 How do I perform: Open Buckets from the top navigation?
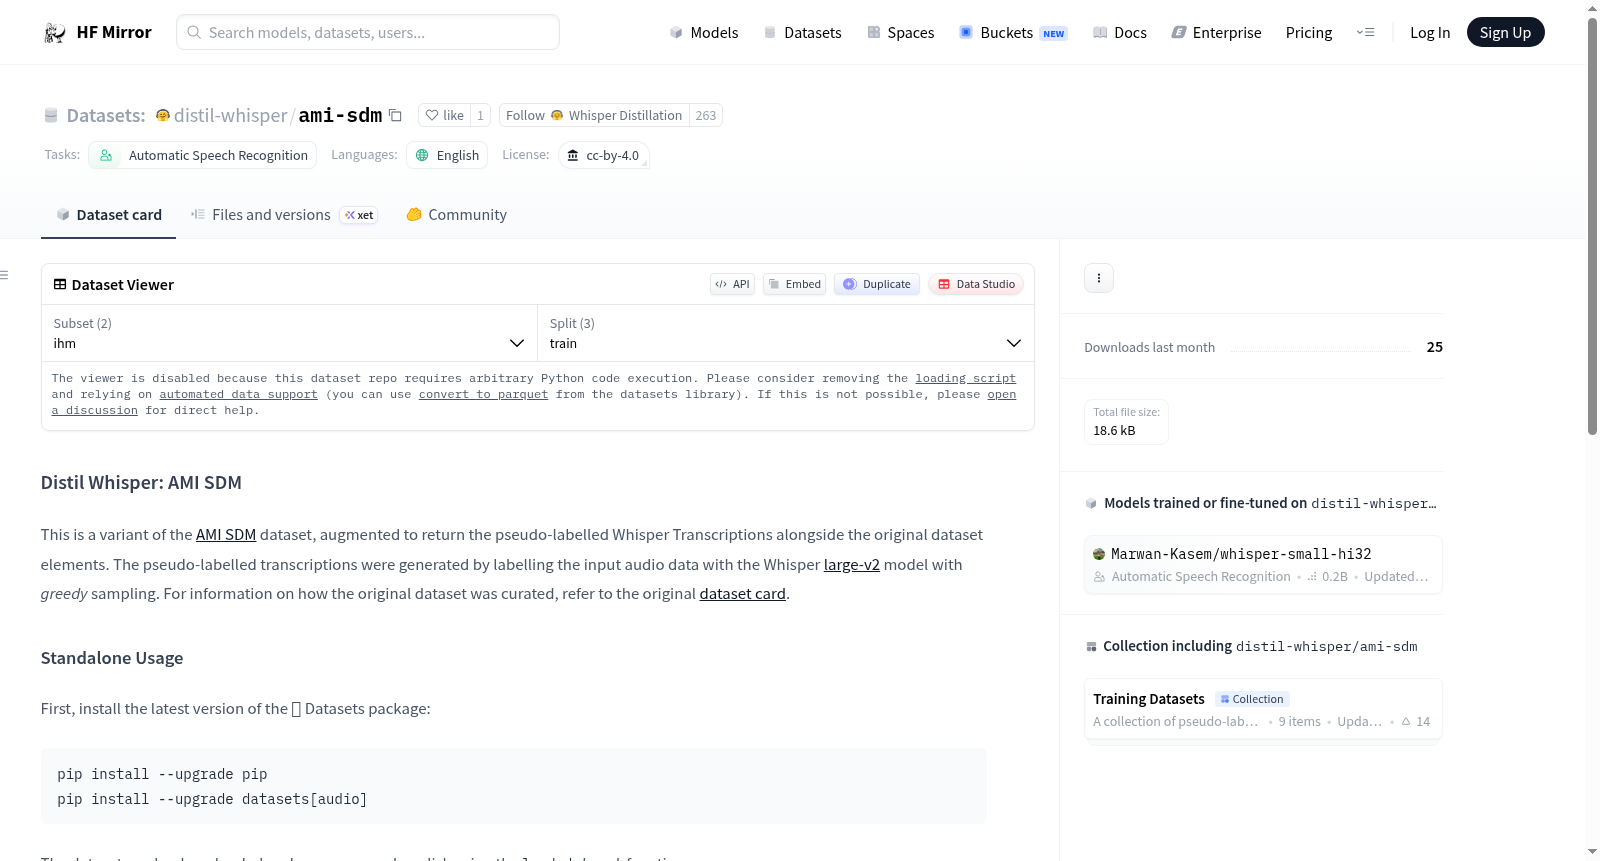pyautogui.click(x=1013, y=33)
